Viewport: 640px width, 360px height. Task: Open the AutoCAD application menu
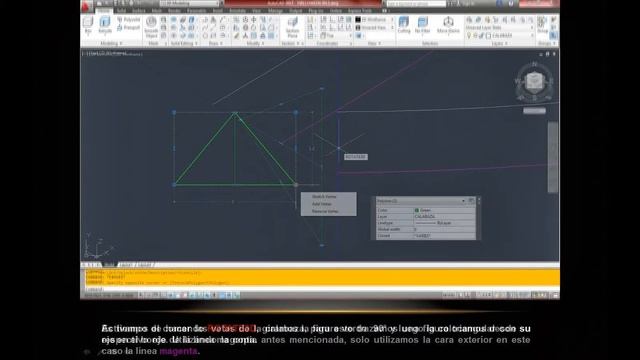[86, 6]
